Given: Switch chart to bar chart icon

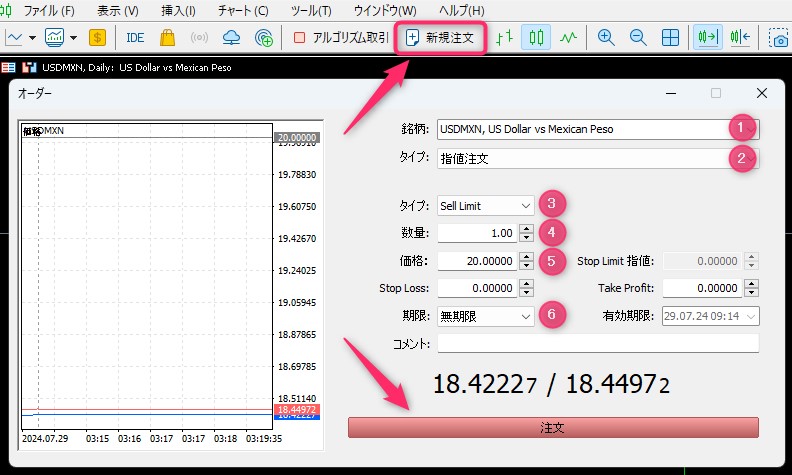Looking at the screenshot, I should click(505, 37).
